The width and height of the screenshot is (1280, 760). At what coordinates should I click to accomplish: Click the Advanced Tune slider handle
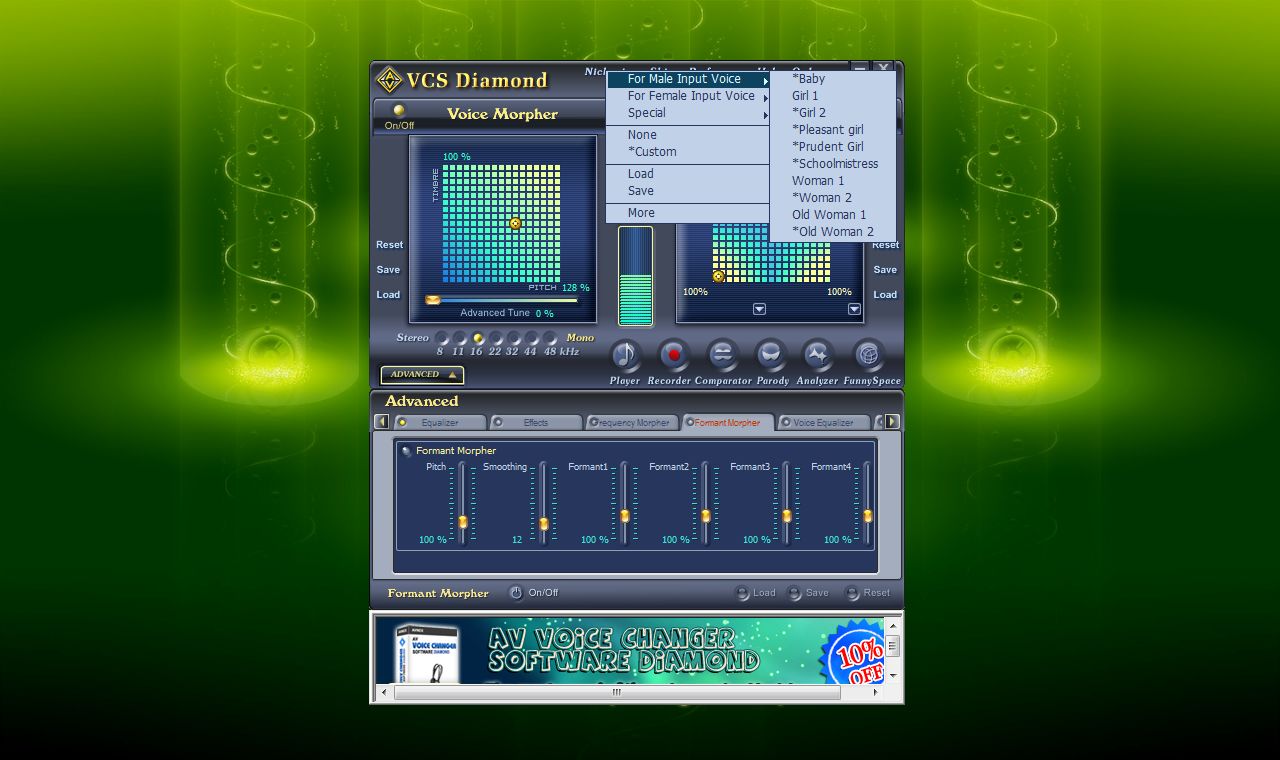tap(433, 299)
